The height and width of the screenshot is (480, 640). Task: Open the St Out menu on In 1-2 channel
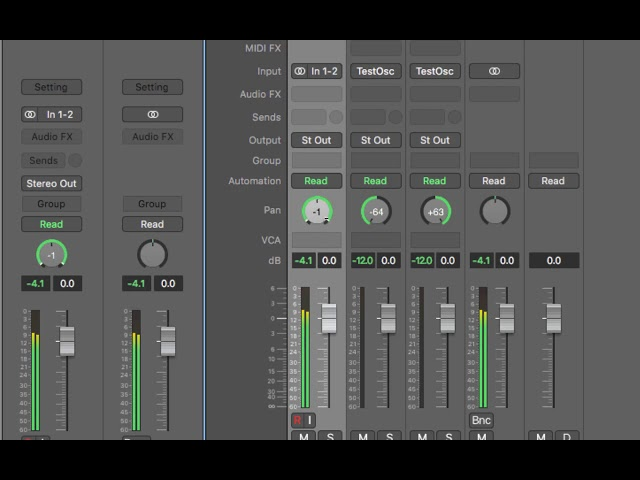click(316, 140)
